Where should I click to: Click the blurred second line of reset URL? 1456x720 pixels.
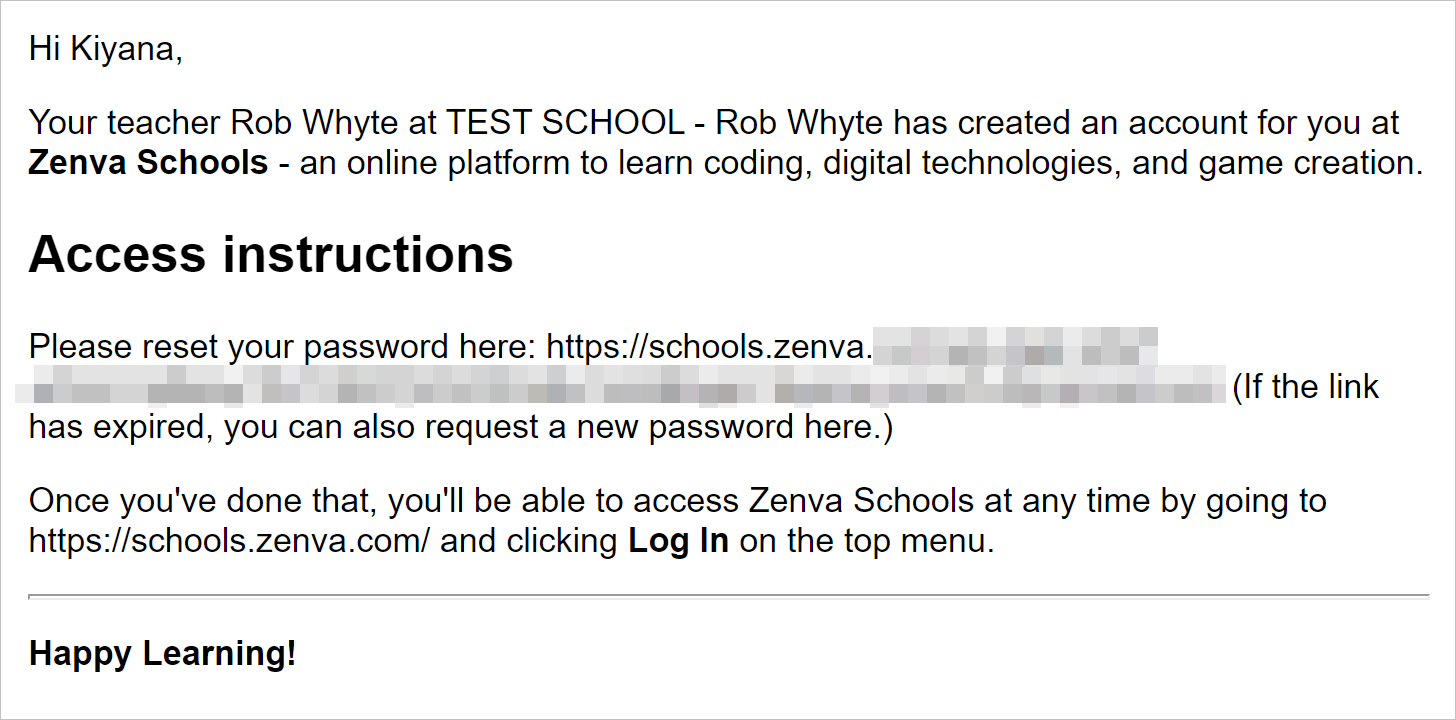point(621,386)
